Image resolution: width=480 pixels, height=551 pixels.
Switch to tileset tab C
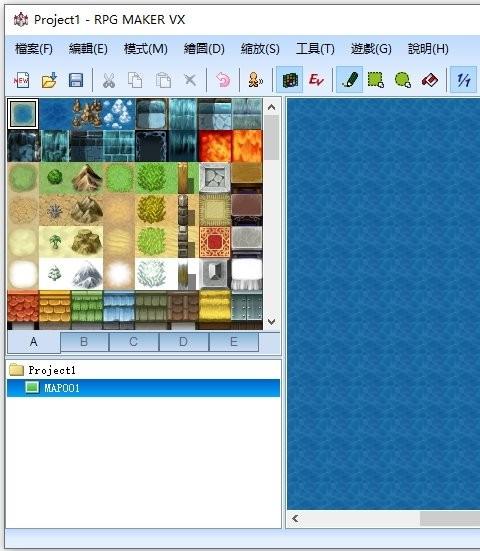(134, 342)
